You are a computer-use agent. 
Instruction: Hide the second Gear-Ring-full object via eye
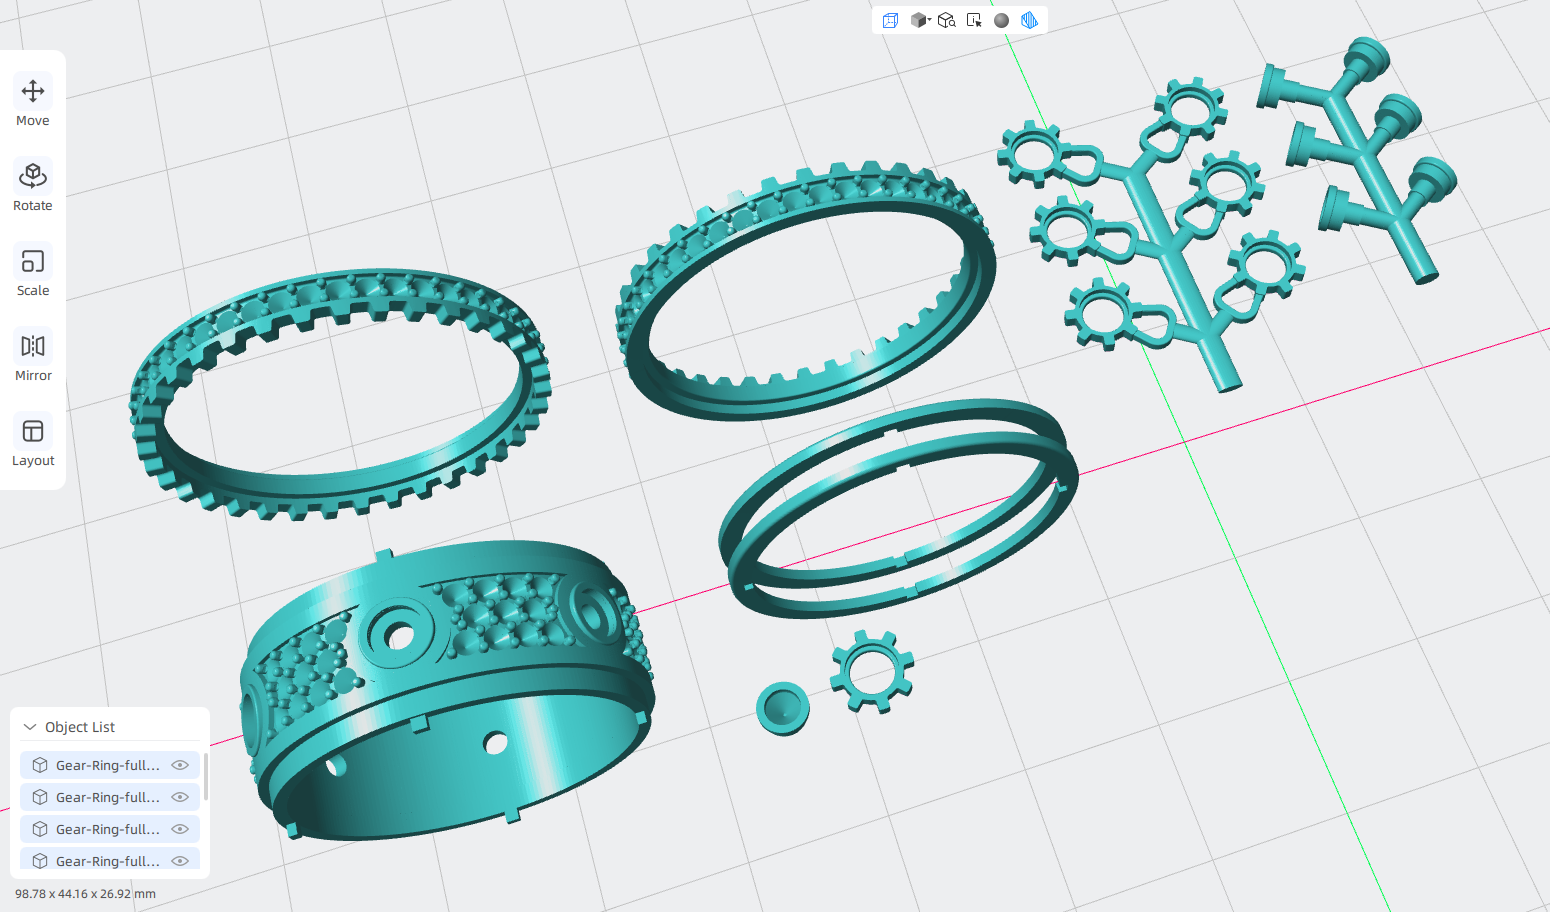tap(180, 797)
